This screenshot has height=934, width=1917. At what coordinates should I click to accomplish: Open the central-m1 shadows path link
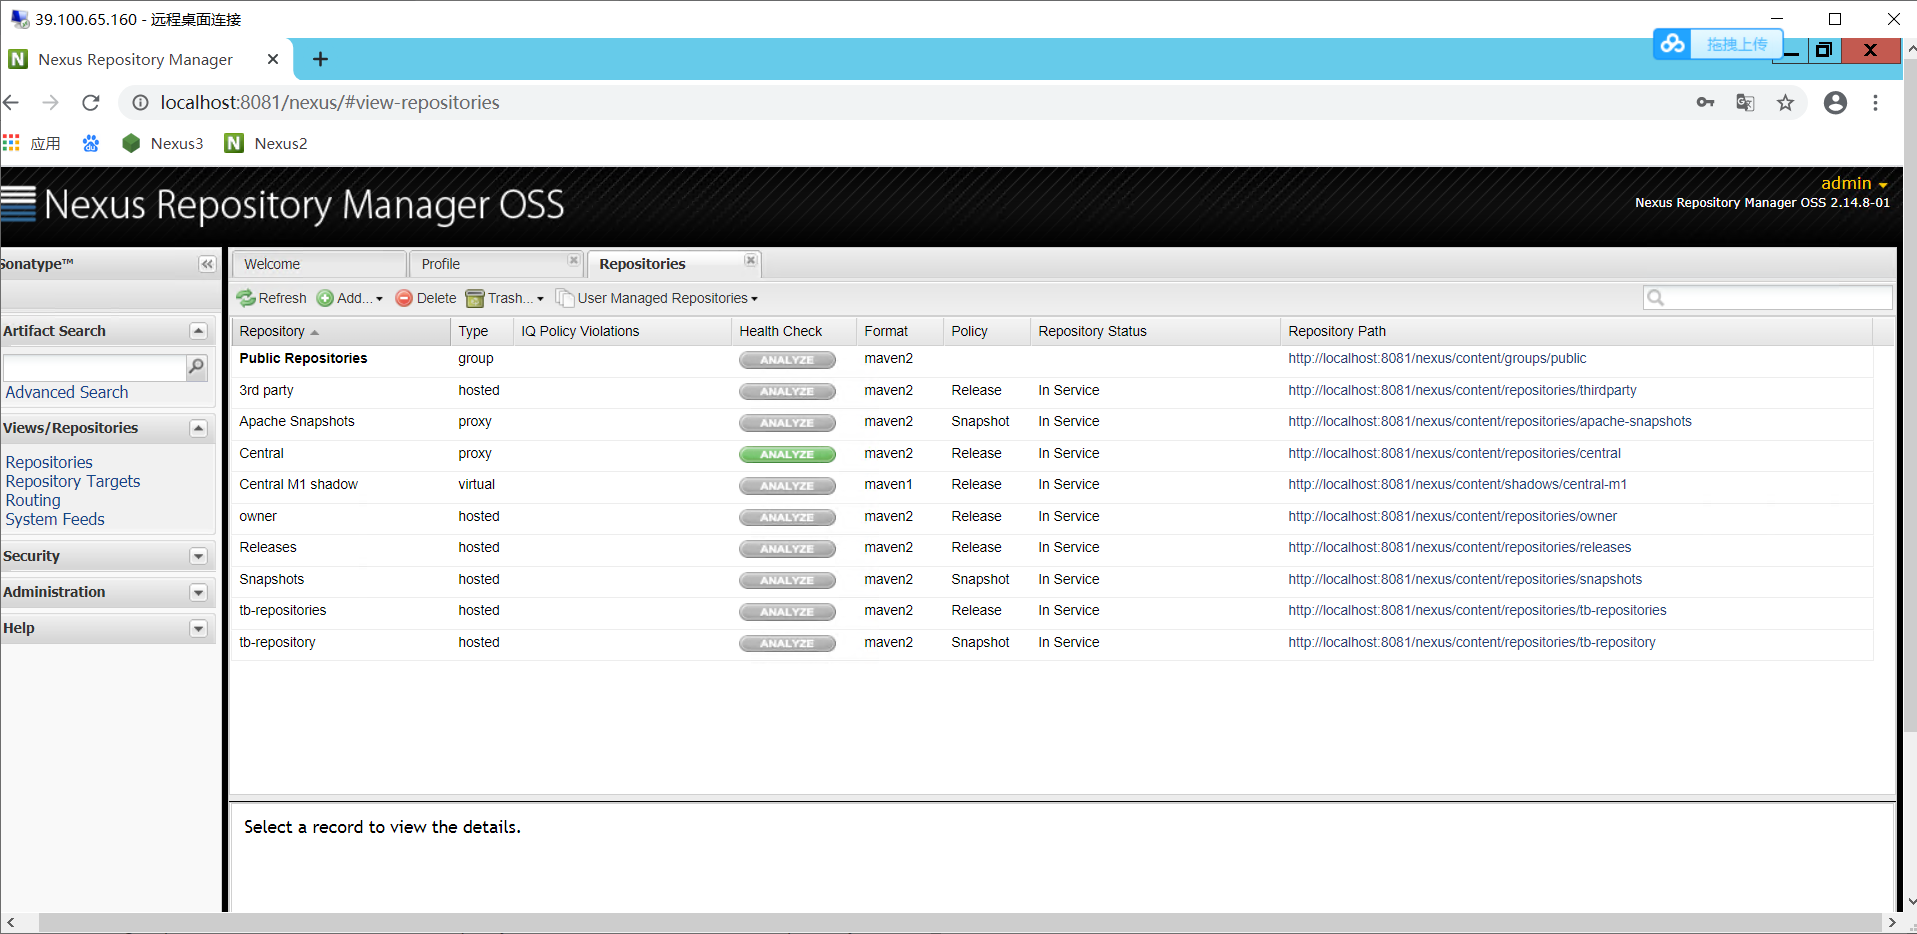click(x=1457, y=484)
